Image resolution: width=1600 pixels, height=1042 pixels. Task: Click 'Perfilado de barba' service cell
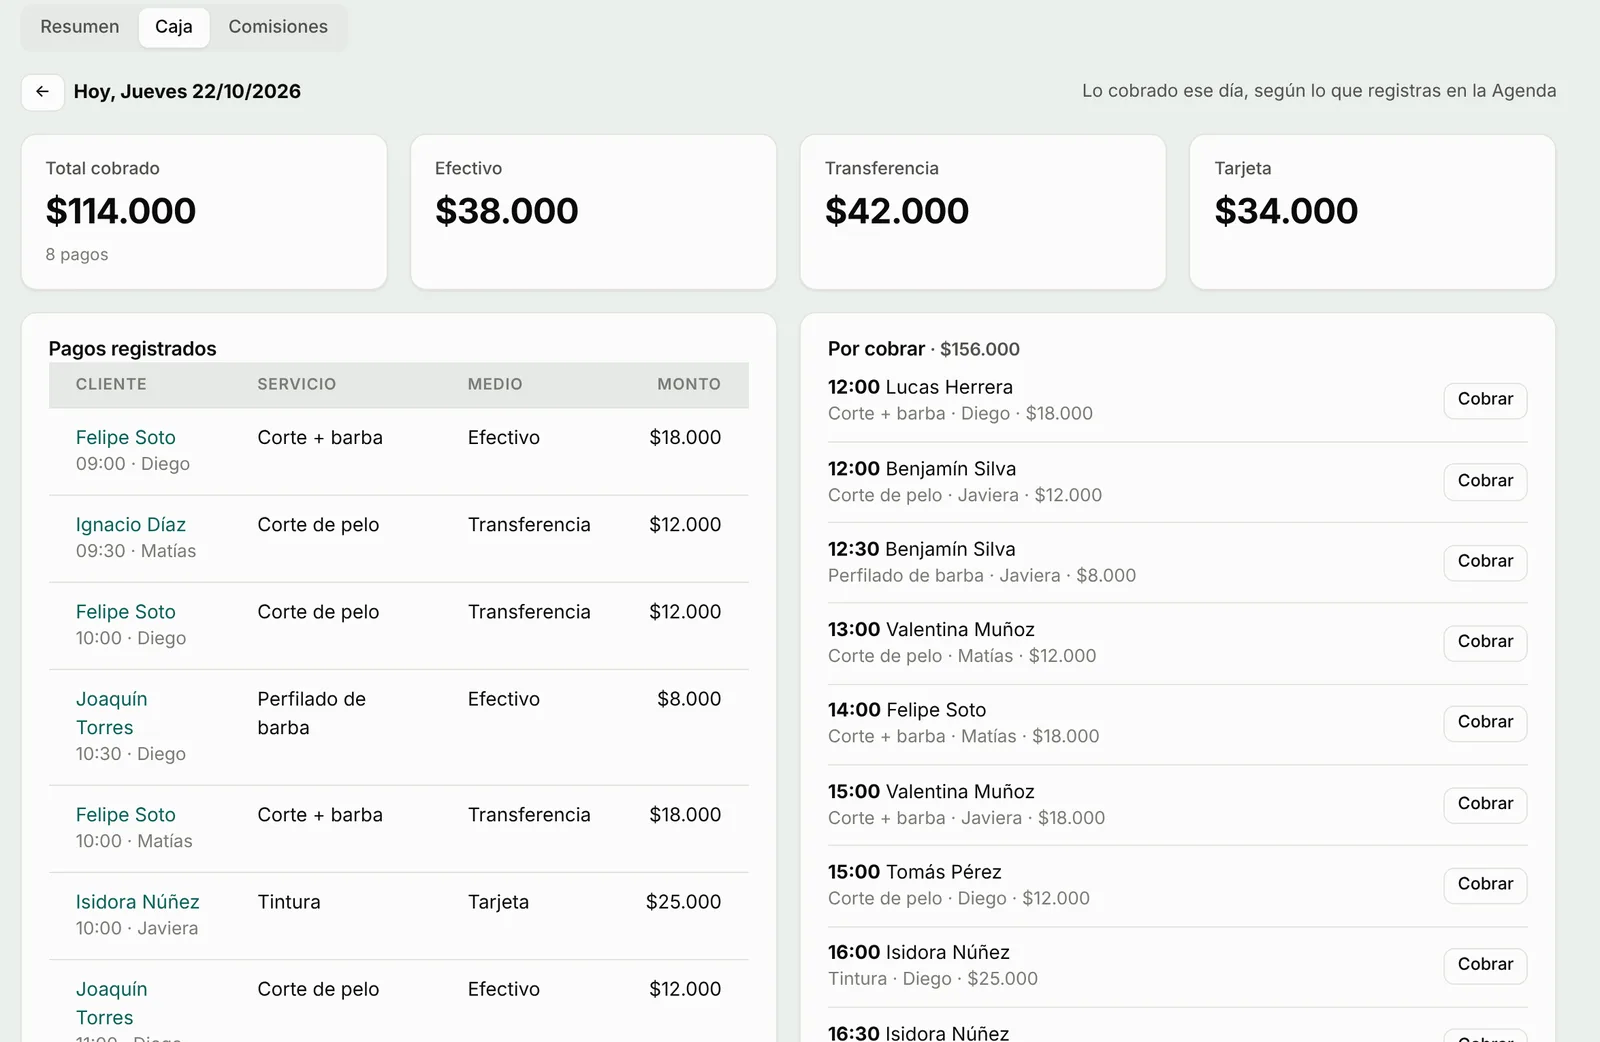312,713
